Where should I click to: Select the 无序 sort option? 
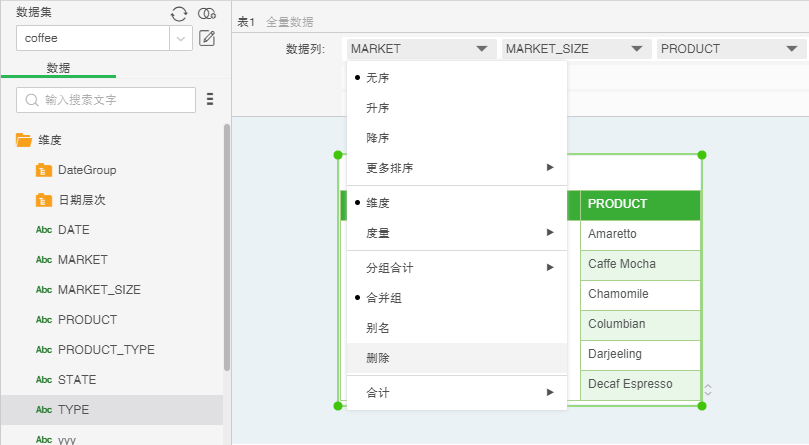378,78
